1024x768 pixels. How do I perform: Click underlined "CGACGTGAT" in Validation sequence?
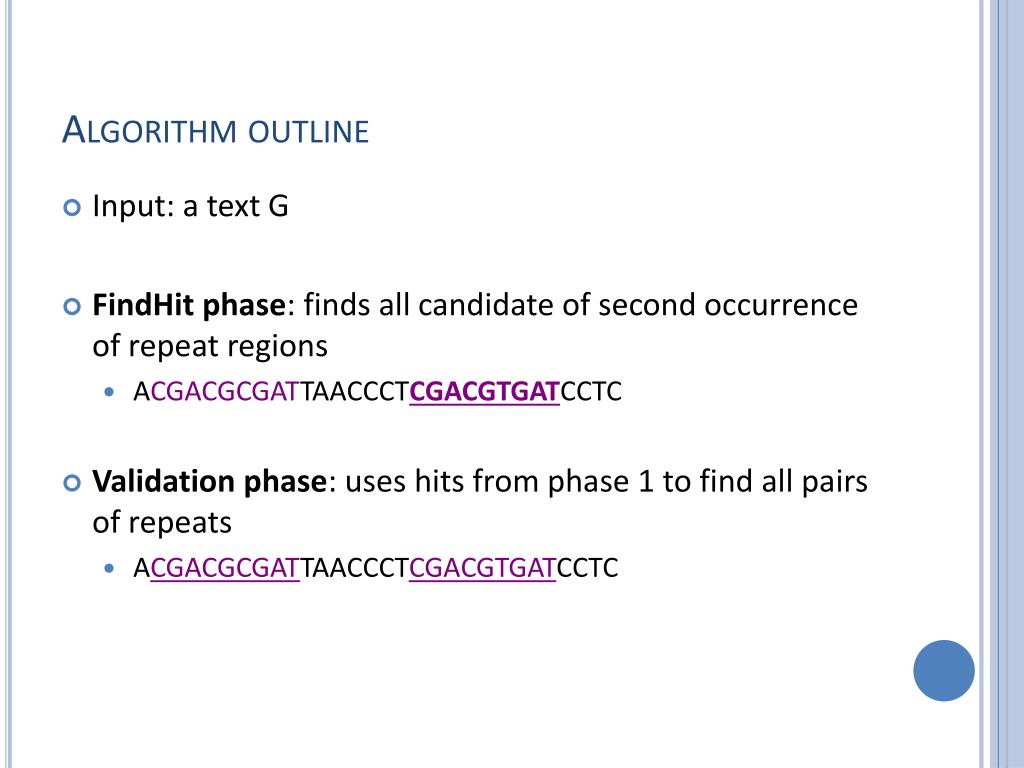[482, 569]
